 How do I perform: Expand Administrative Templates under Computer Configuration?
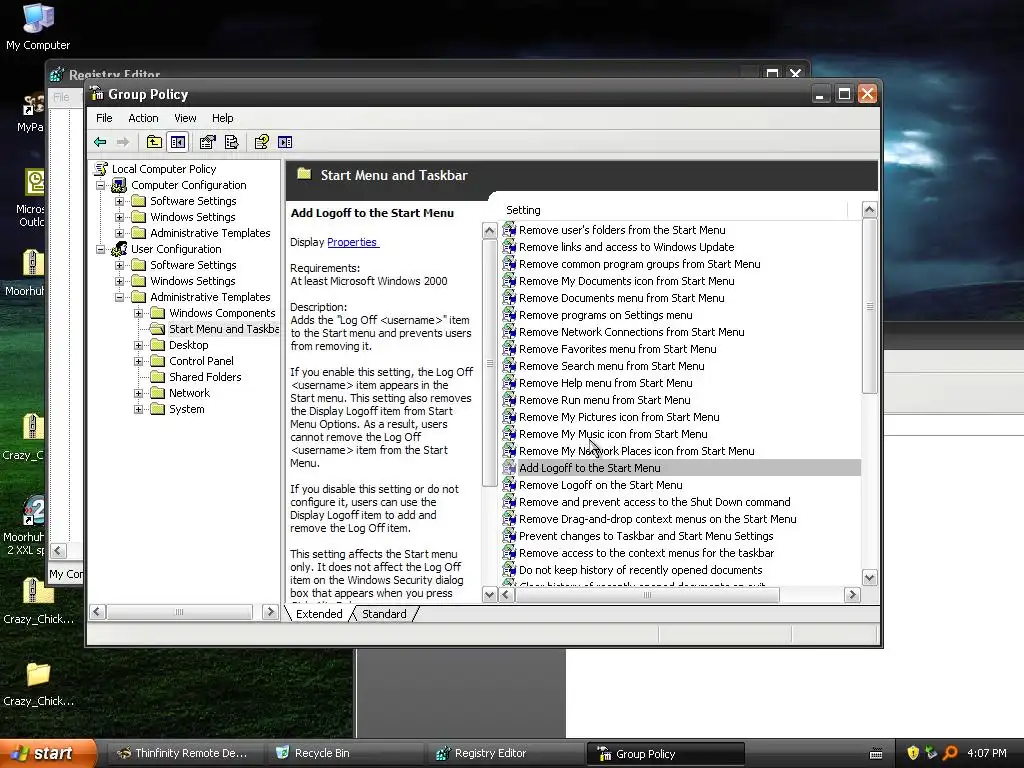[120, 233]
